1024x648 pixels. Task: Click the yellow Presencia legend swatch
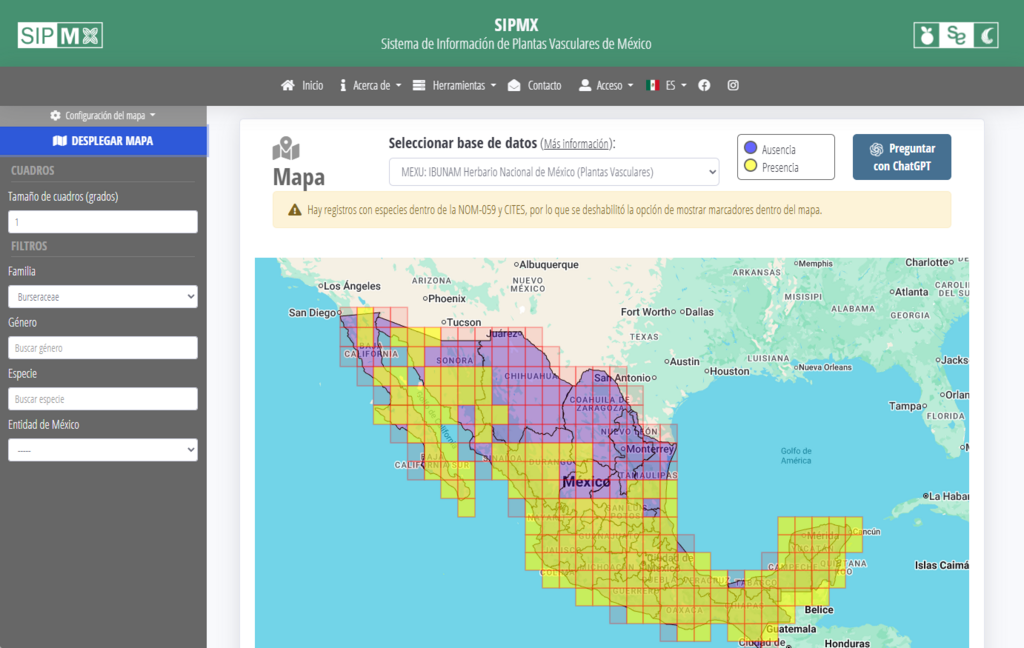tap(750, 166)
